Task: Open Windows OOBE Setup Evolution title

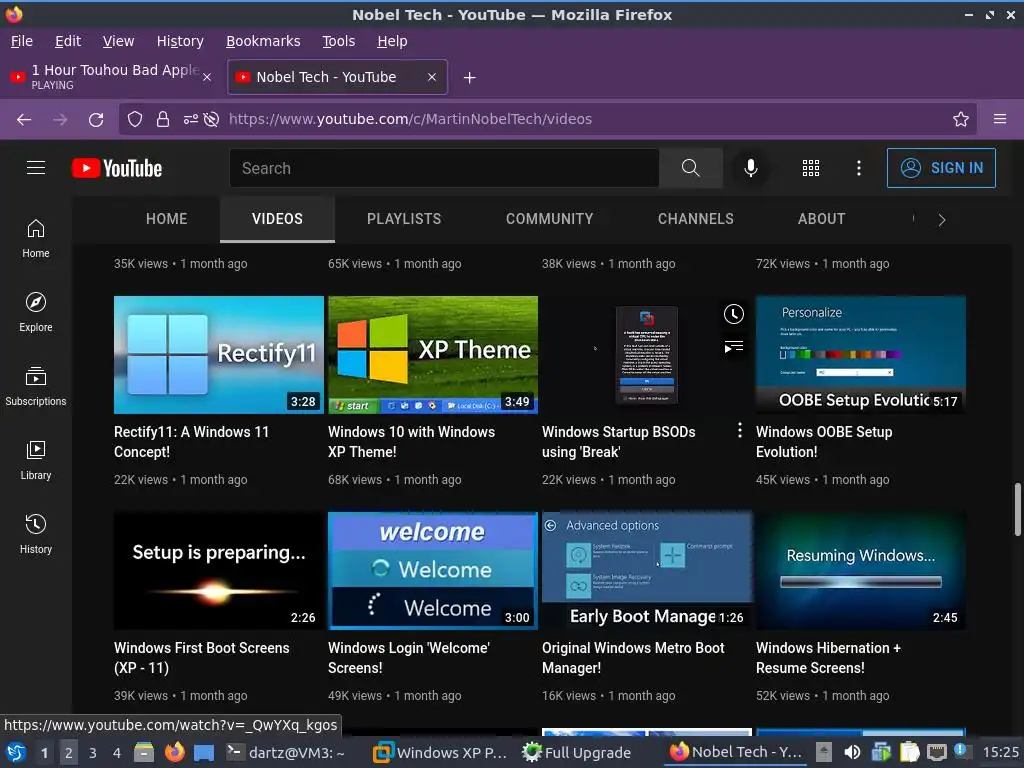Action: pos(824,441)
